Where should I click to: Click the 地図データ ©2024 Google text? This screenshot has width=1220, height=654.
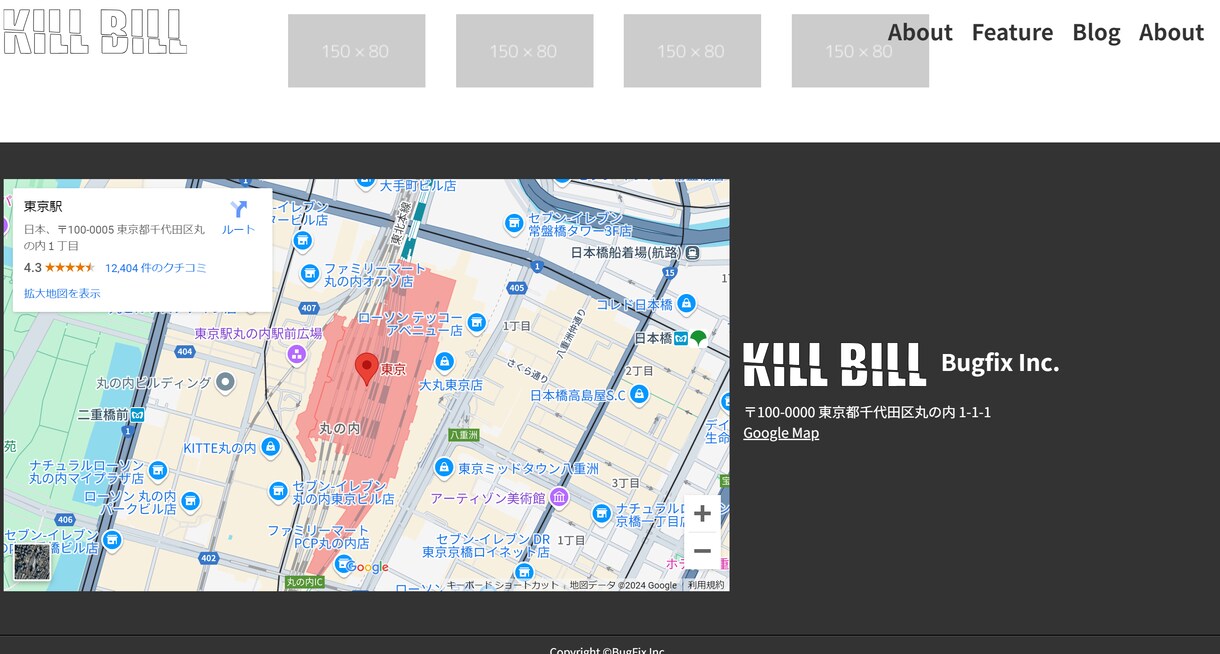pyautogui.click(x=623, y=585)
